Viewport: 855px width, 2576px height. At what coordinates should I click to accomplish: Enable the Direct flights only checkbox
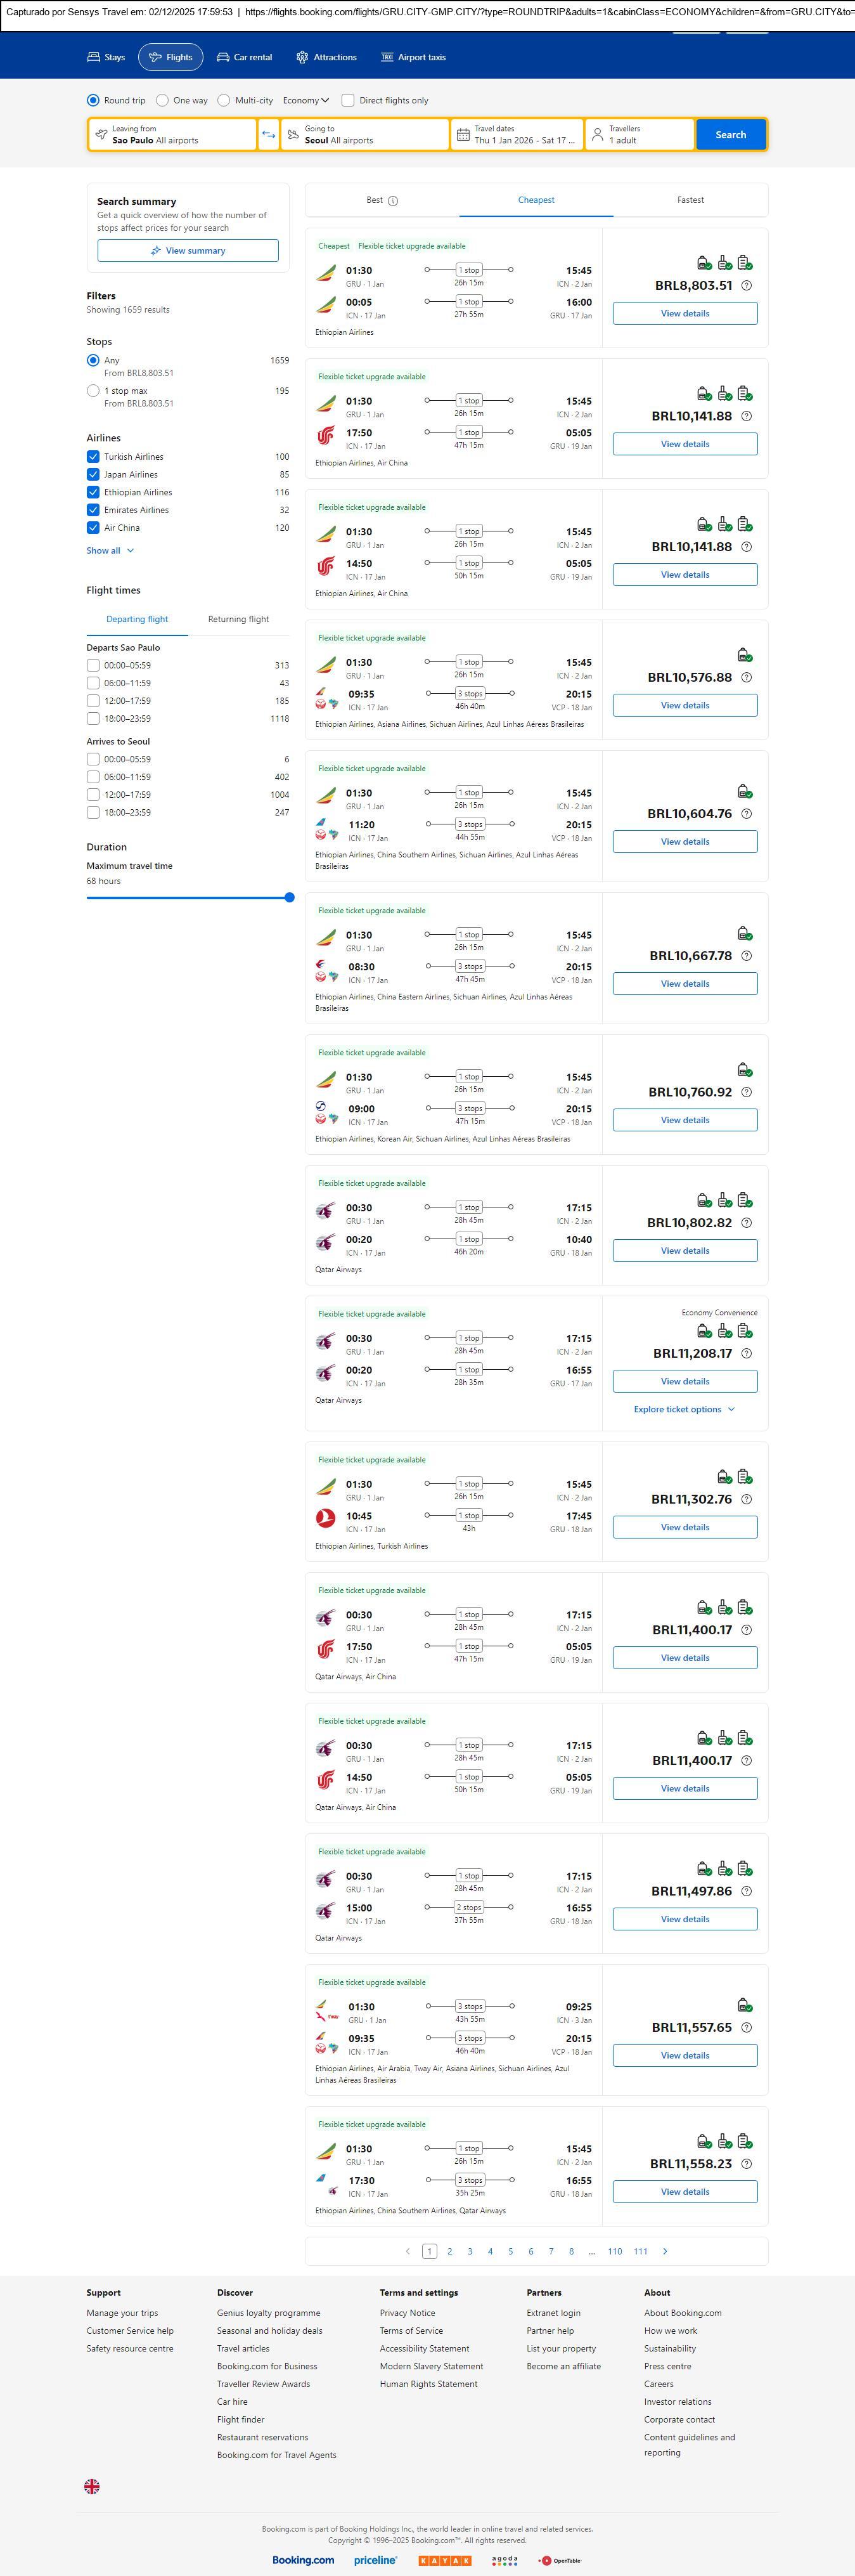click(348, 100)
